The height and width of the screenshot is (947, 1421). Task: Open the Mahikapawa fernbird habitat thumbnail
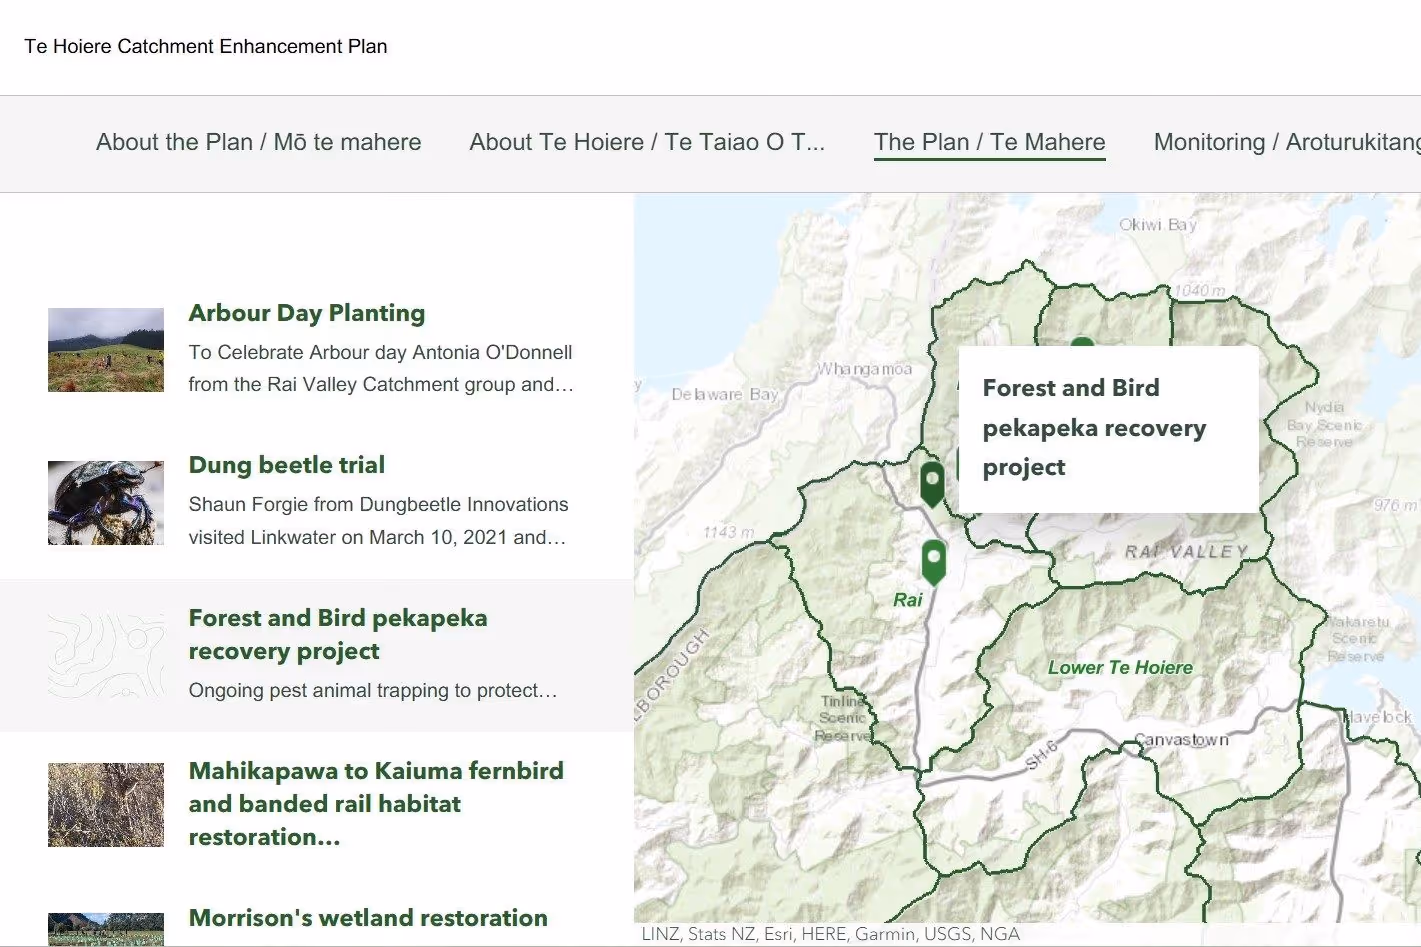coord(105,803)
